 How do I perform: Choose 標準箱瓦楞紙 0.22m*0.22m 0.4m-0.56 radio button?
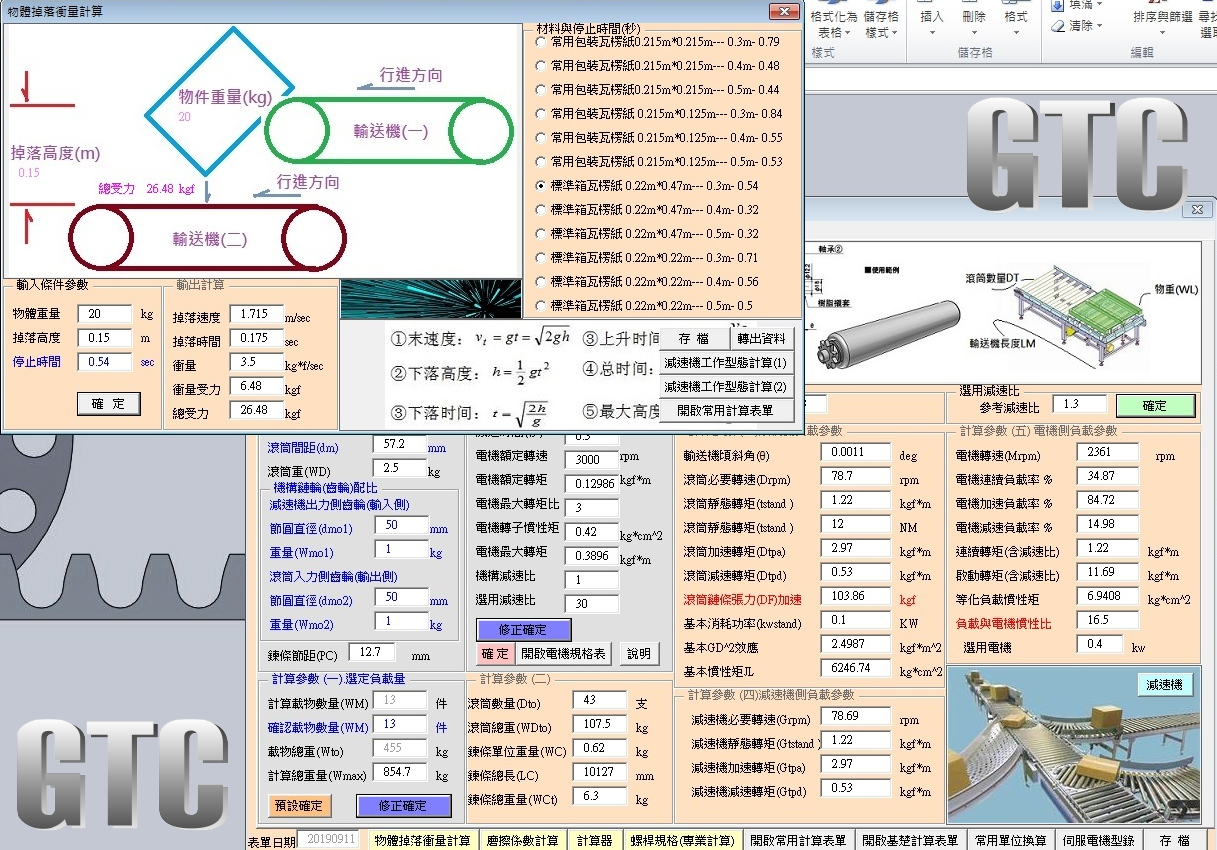(x=541, y=282)
